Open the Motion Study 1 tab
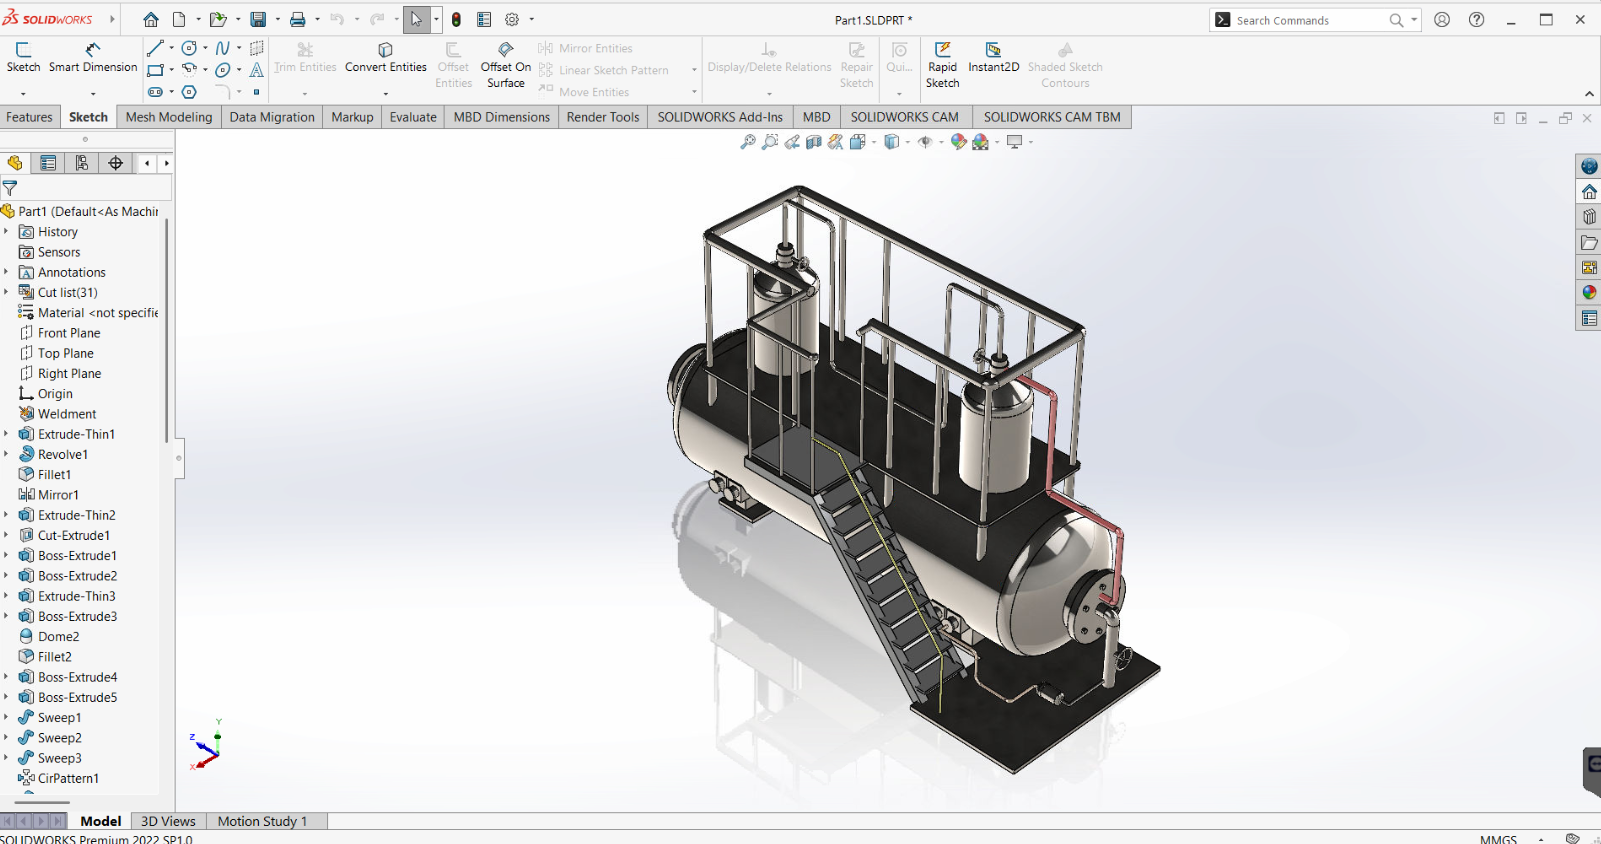The image size is (1601, 844). [262, 821]
